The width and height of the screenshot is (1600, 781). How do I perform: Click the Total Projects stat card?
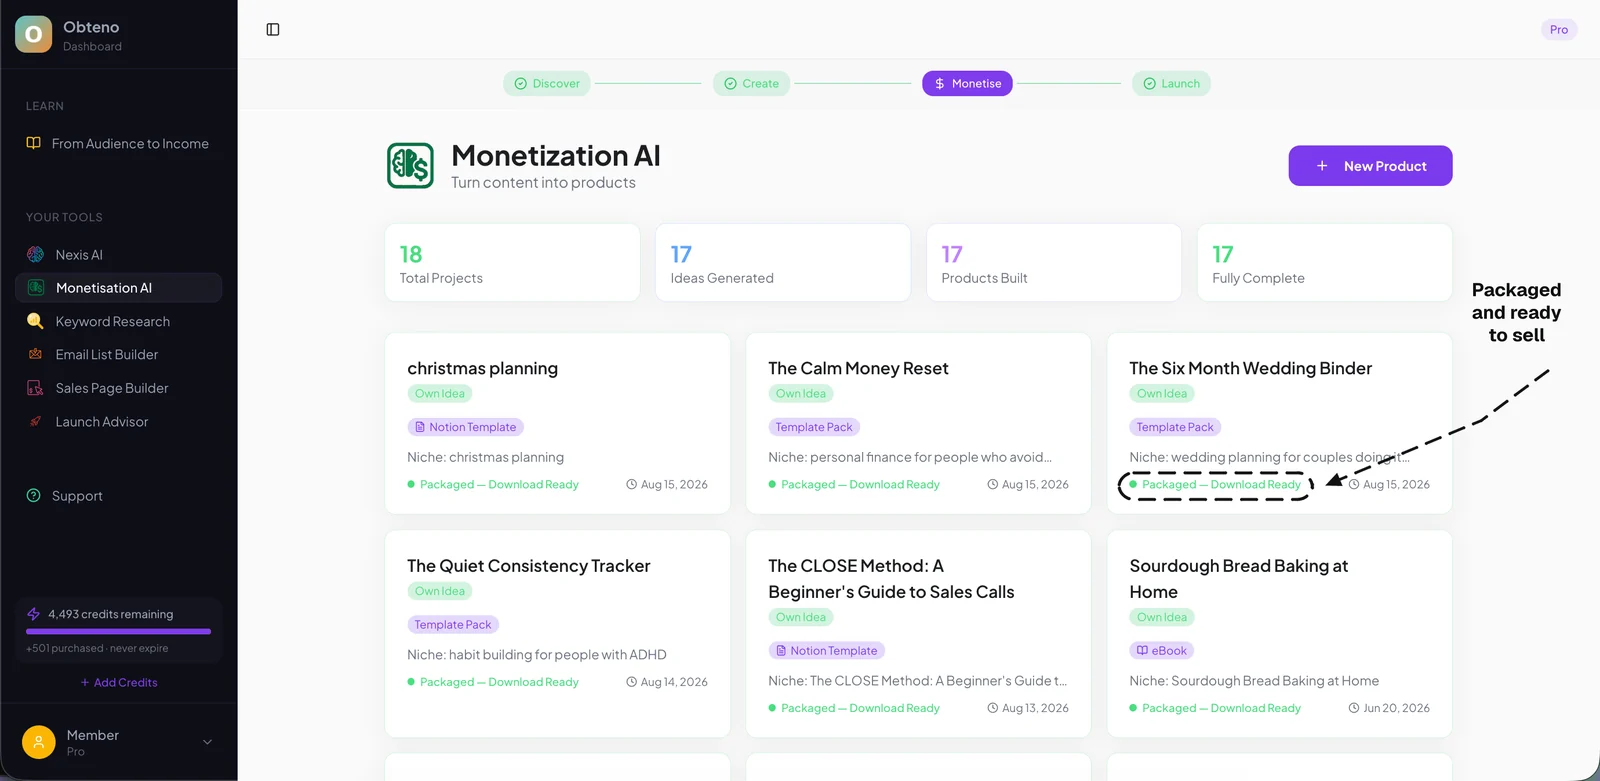tap(512, 263)
